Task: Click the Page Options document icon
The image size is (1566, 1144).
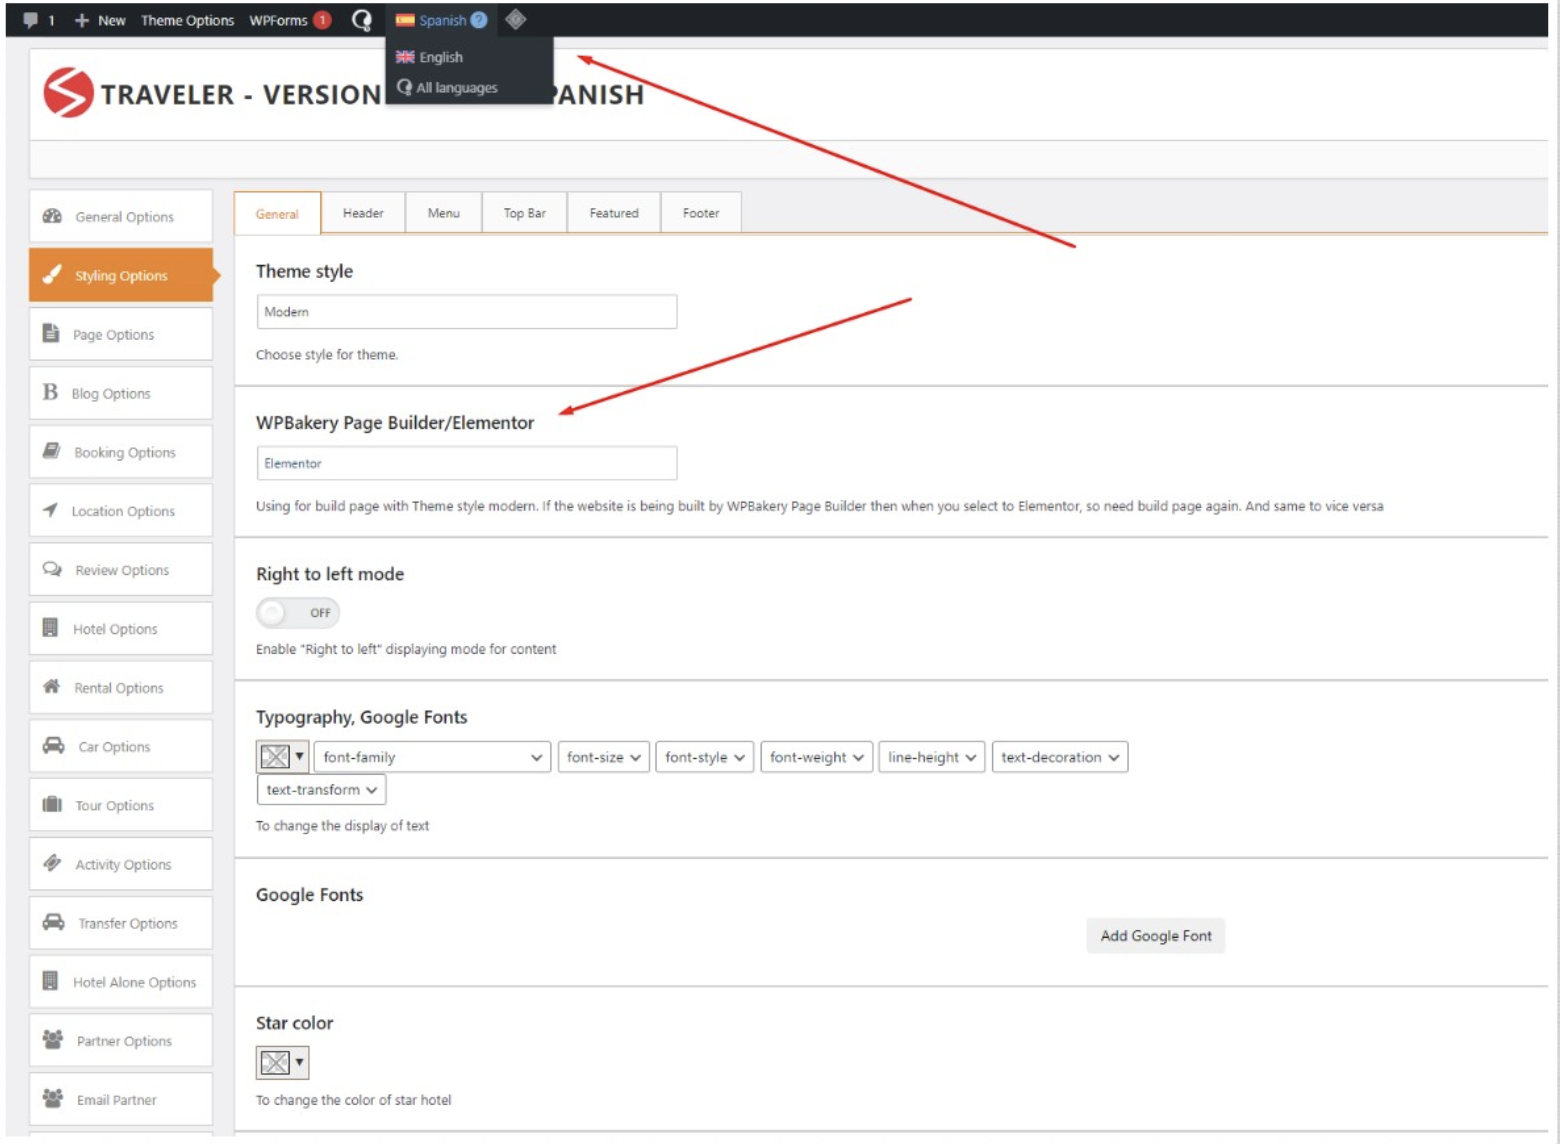Action: (x=51, y=333)
